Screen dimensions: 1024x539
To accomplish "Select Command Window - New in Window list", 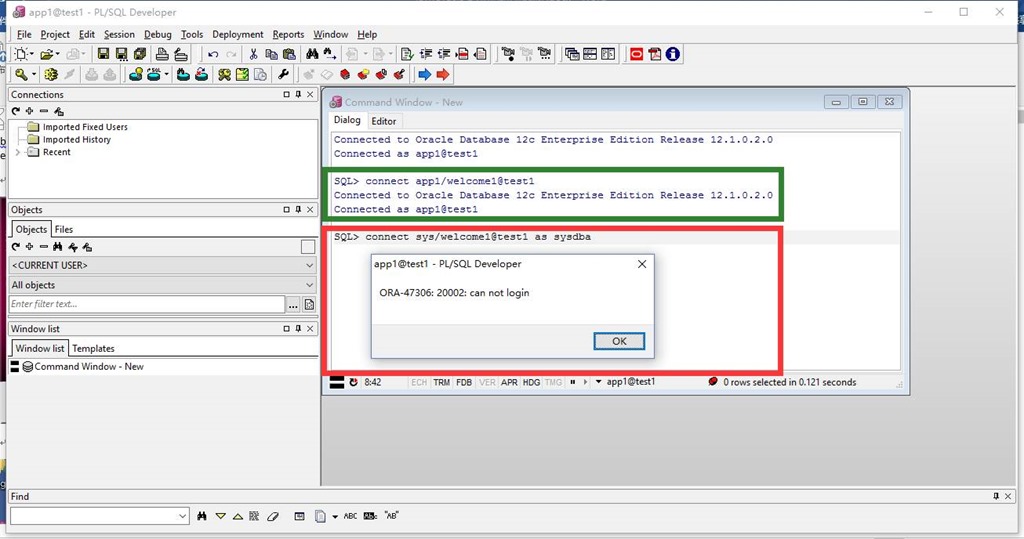I will tap(89, 367).
